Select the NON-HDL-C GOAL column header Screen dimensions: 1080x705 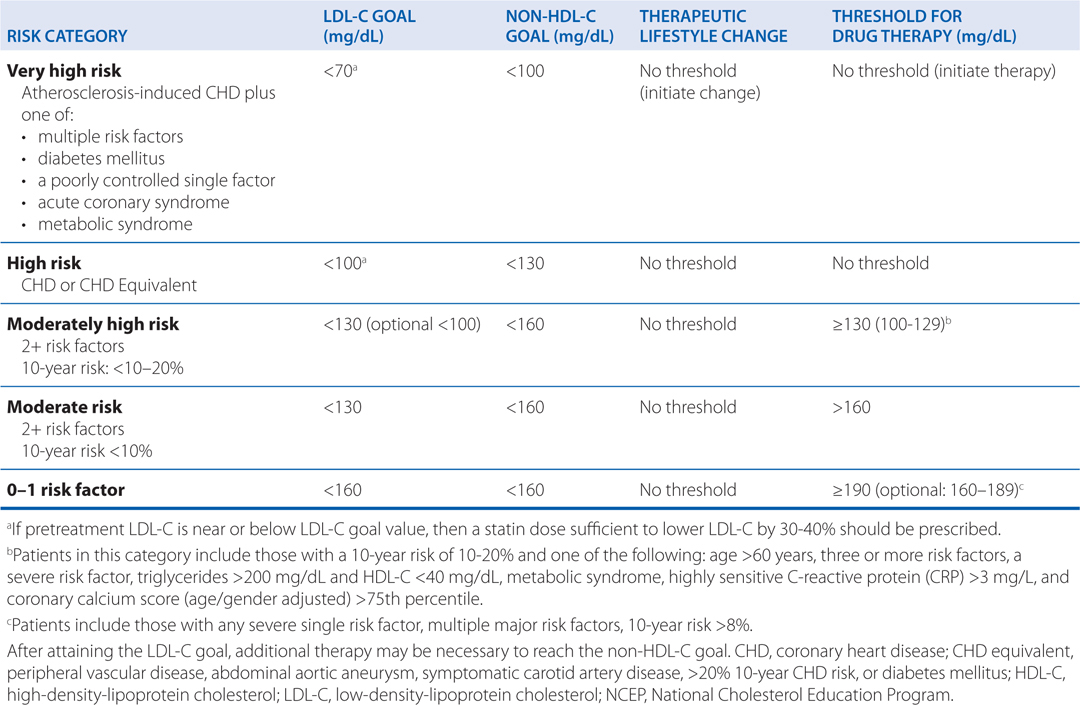click(560, 26)
